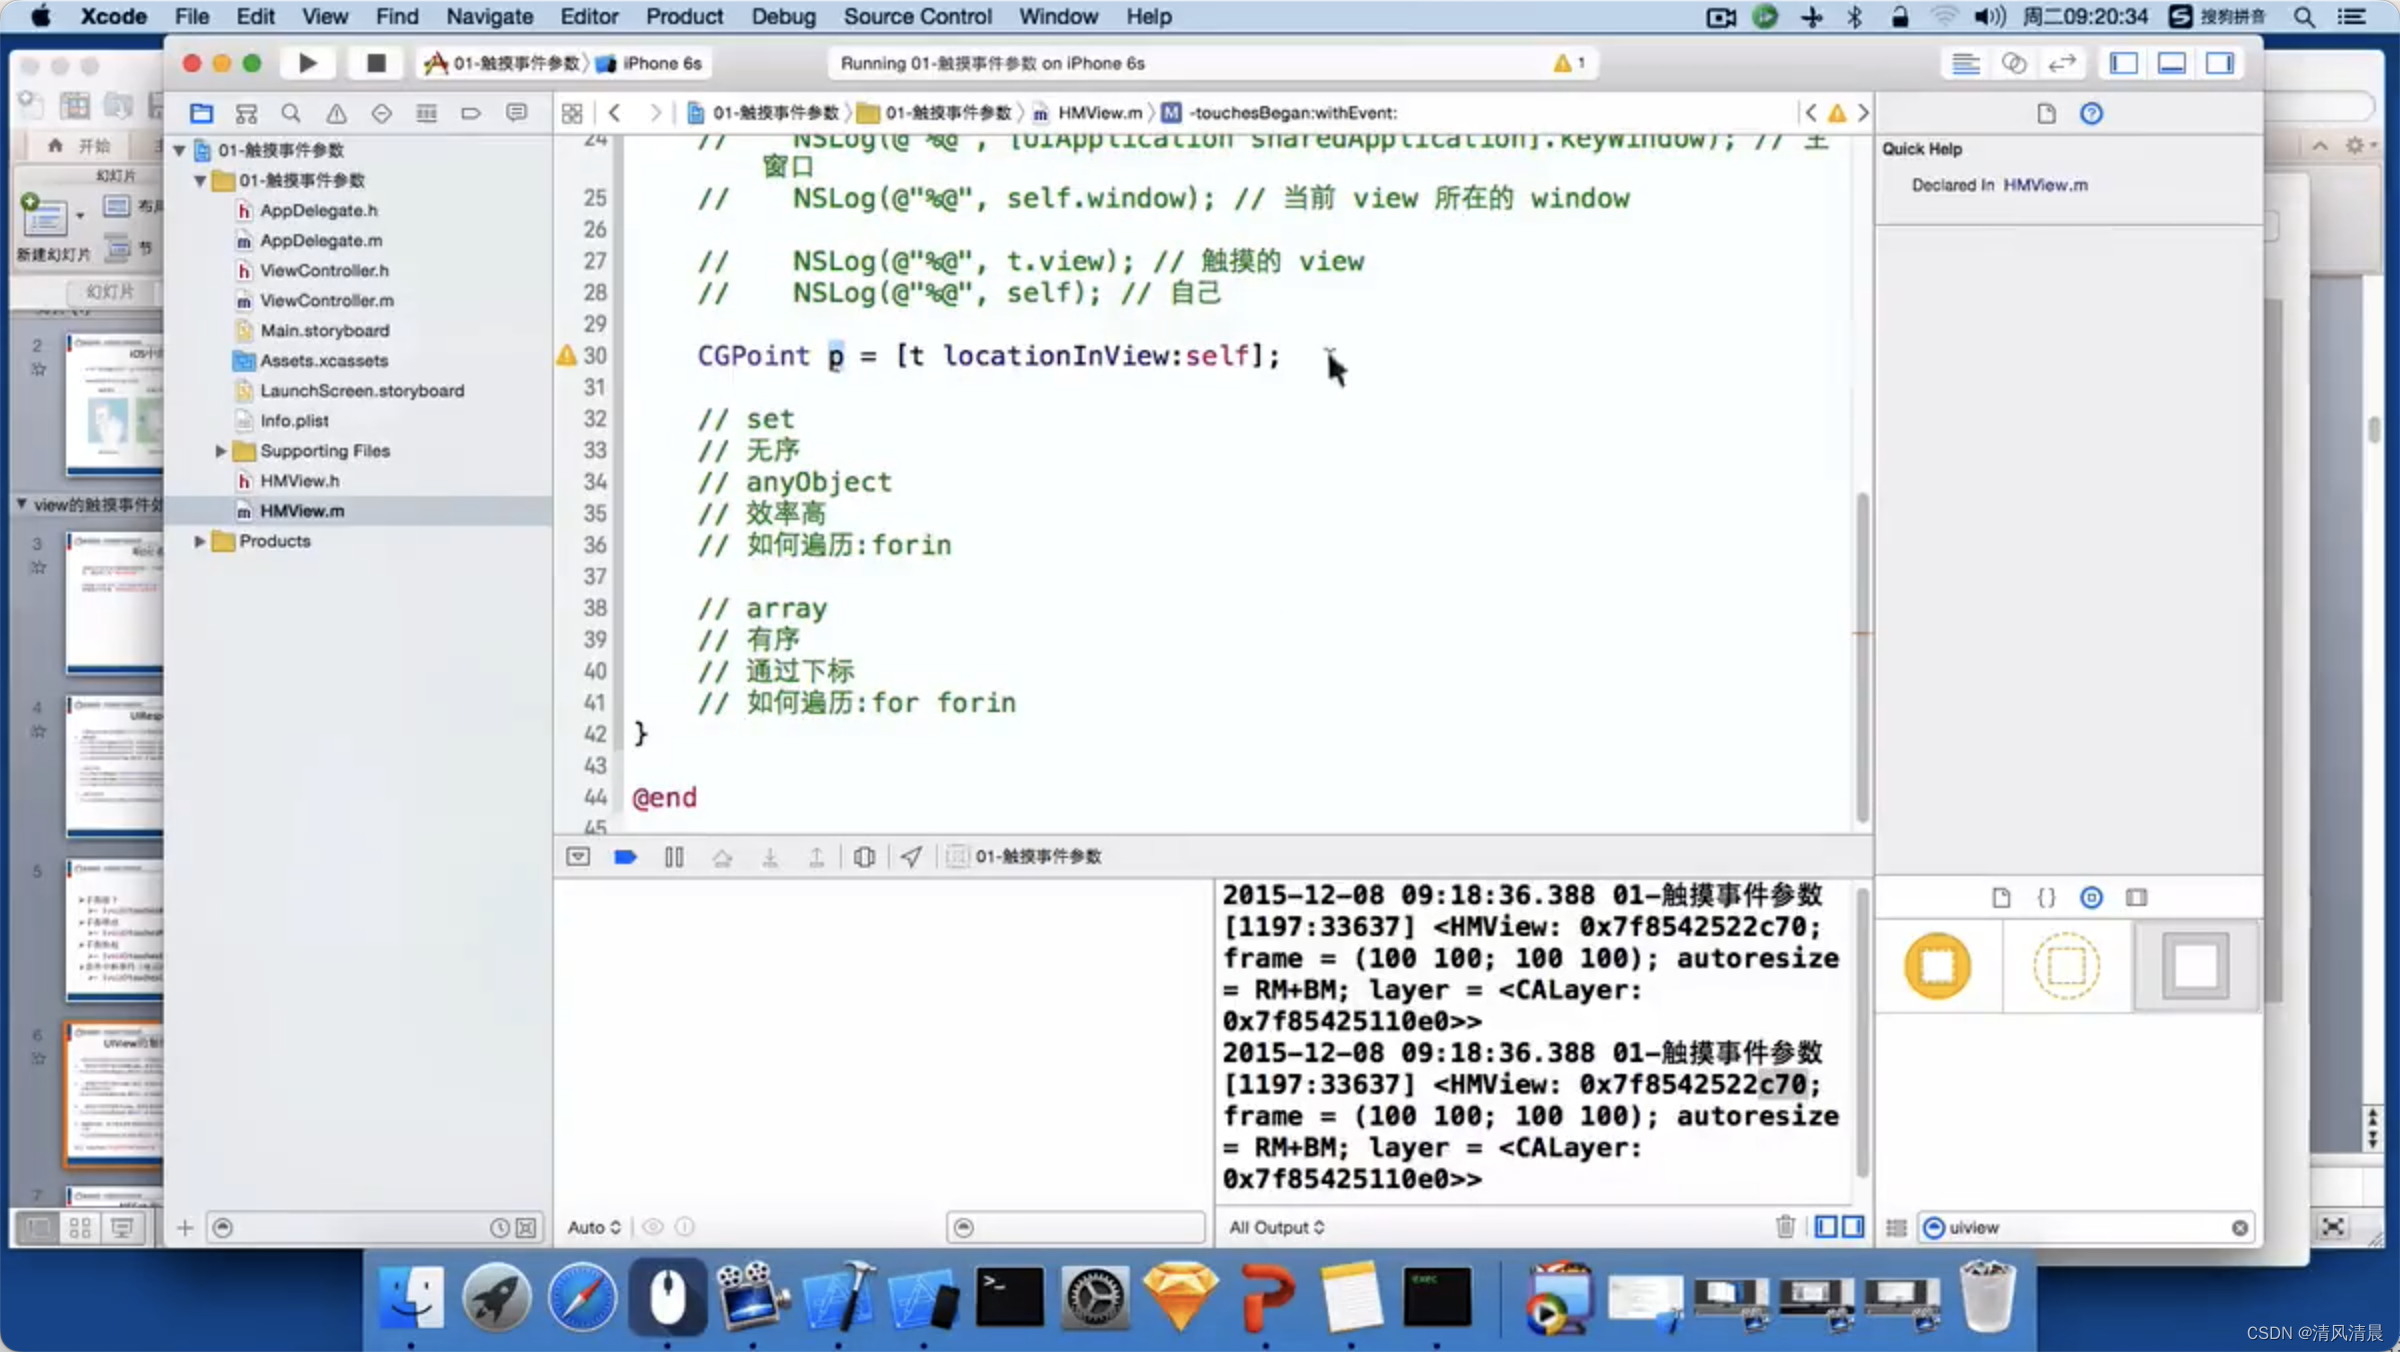Show the Quick Help inspector

click(2091, 114)
